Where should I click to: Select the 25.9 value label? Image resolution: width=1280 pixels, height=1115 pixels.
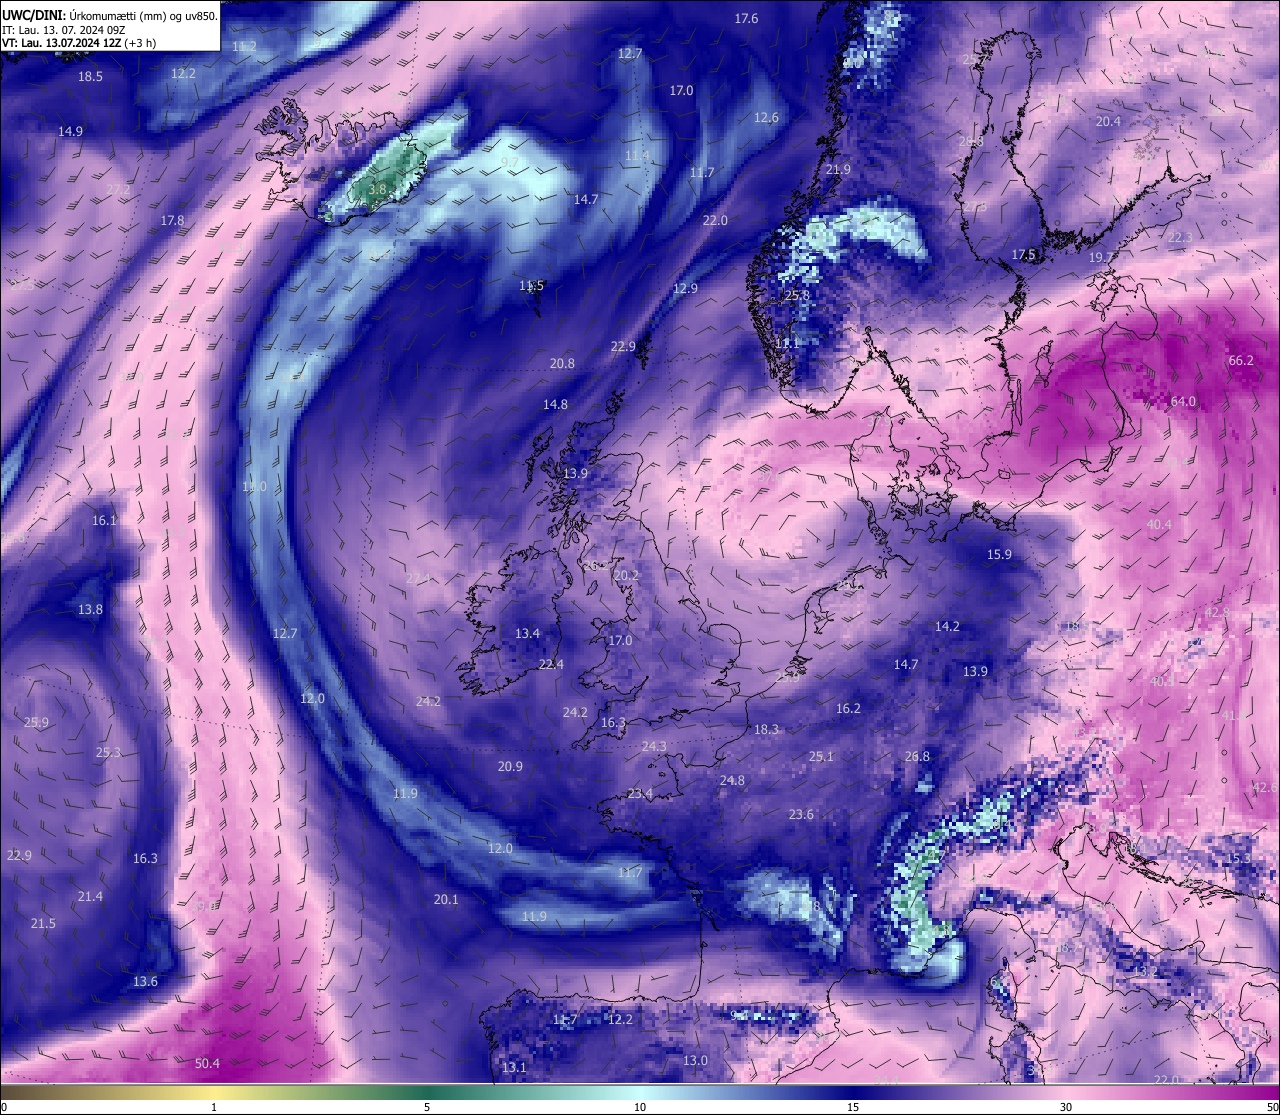coord(36,722)
